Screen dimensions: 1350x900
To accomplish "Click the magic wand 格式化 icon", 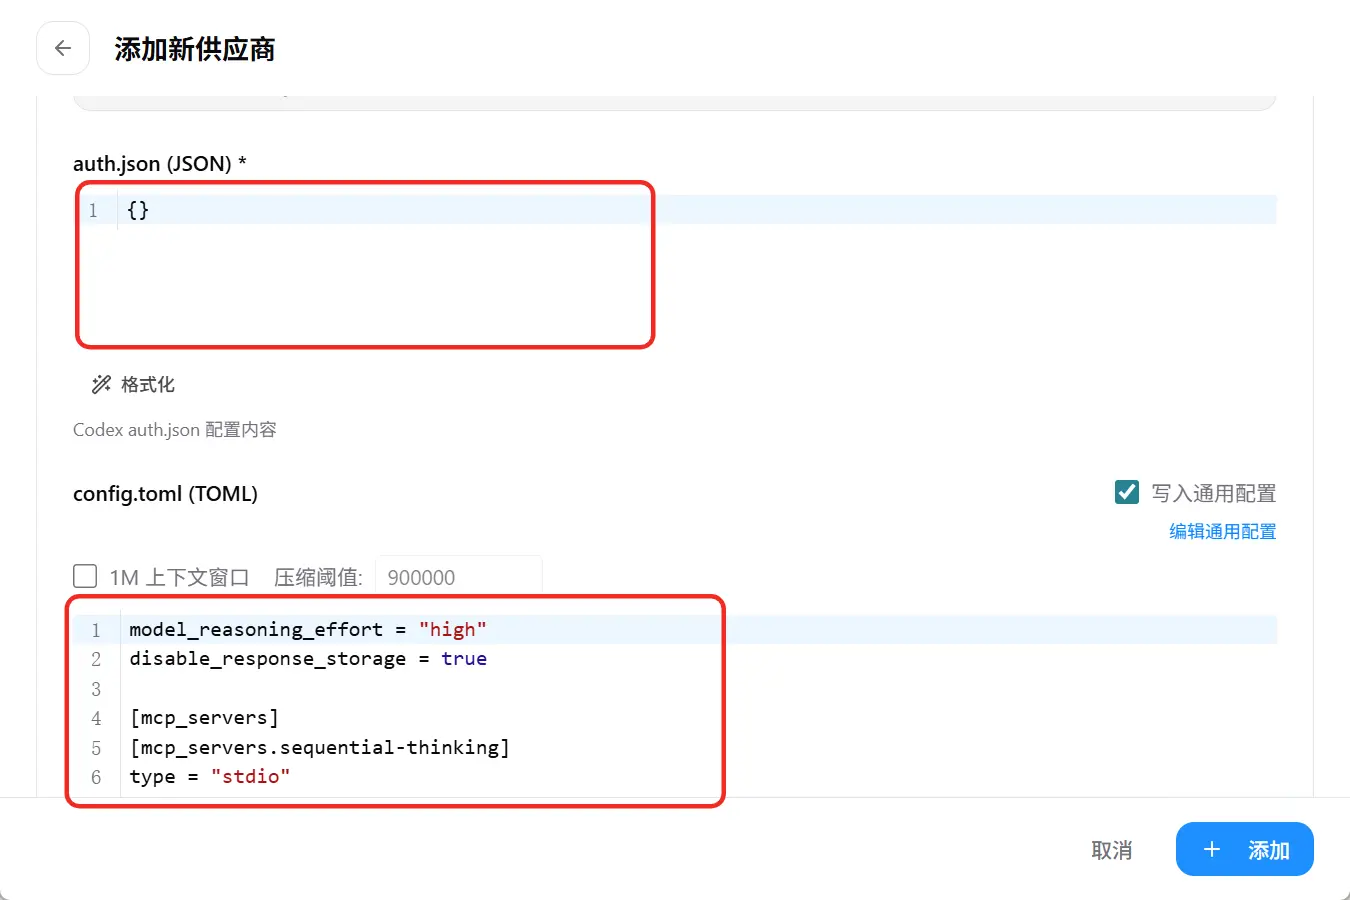I will point(101,385).
